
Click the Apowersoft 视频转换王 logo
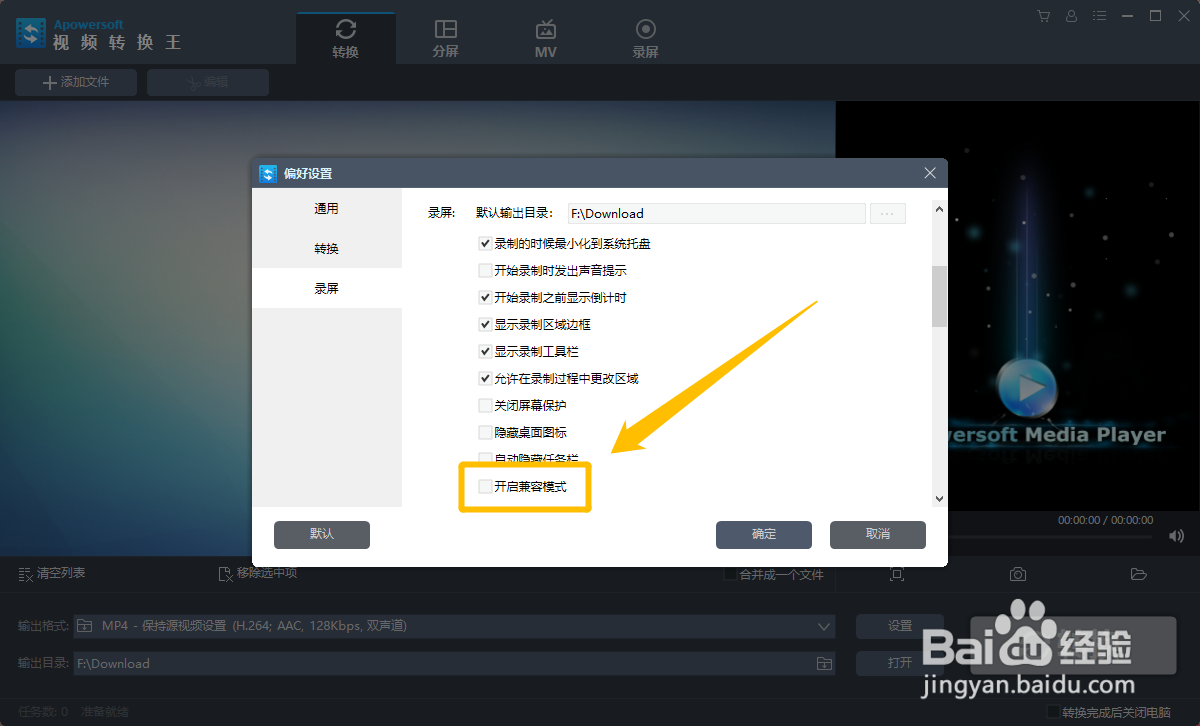coord(98,34)
